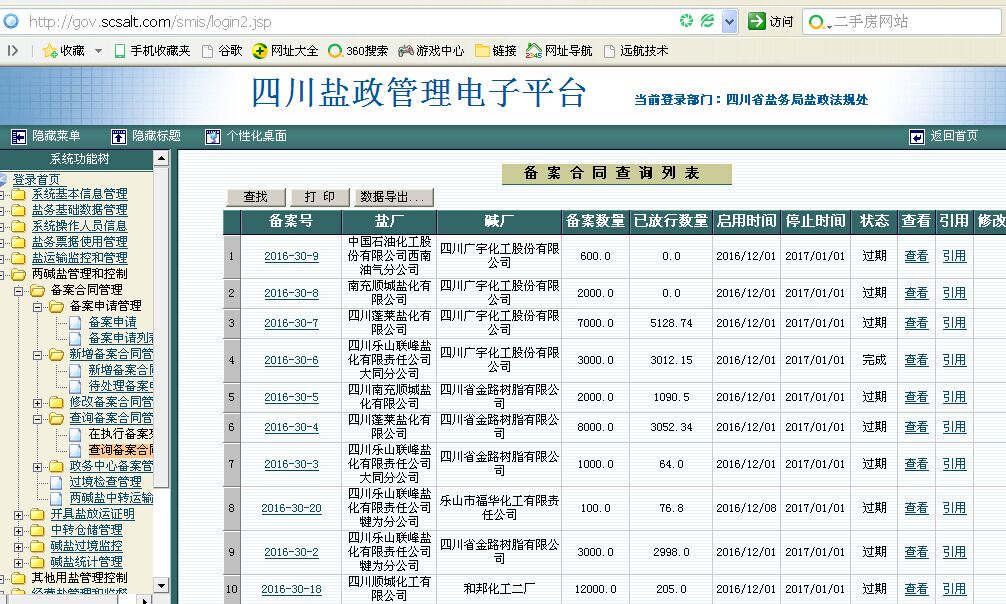Click the 游戏中心 gamepad bookmark icon
The height and width of the screenshot is (604, 1006).
pos(406,51)
